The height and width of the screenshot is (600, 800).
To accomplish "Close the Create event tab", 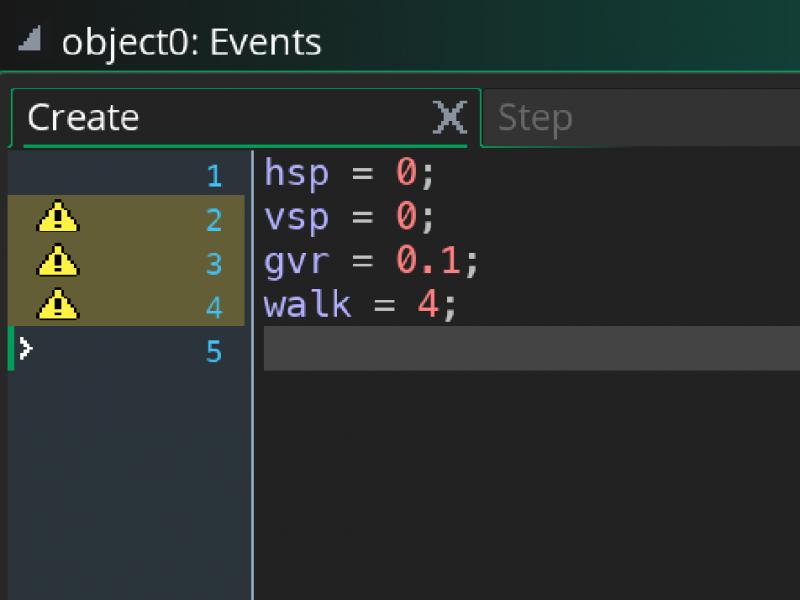I will tap(449, 118).
